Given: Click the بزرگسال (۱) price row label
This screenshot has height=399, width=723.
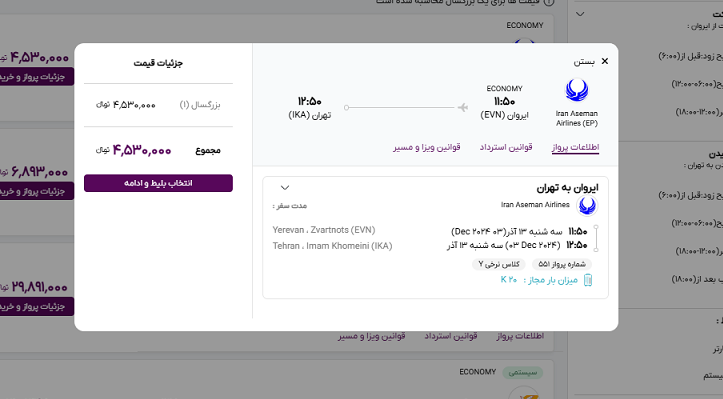Looking at the screenshot, I should point(200,105).
